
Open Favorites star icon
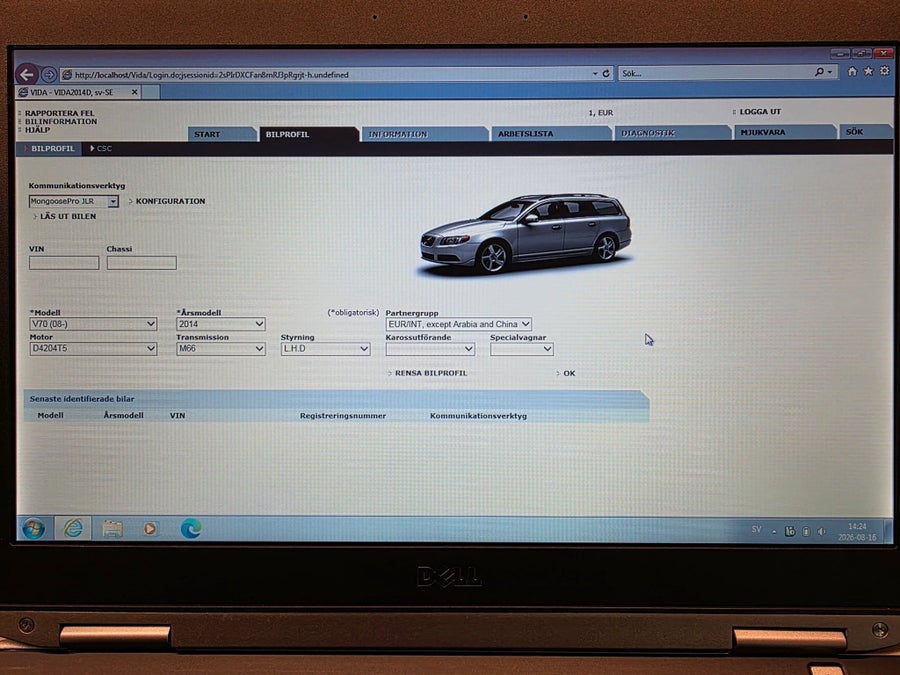click(x=868, y=71)
